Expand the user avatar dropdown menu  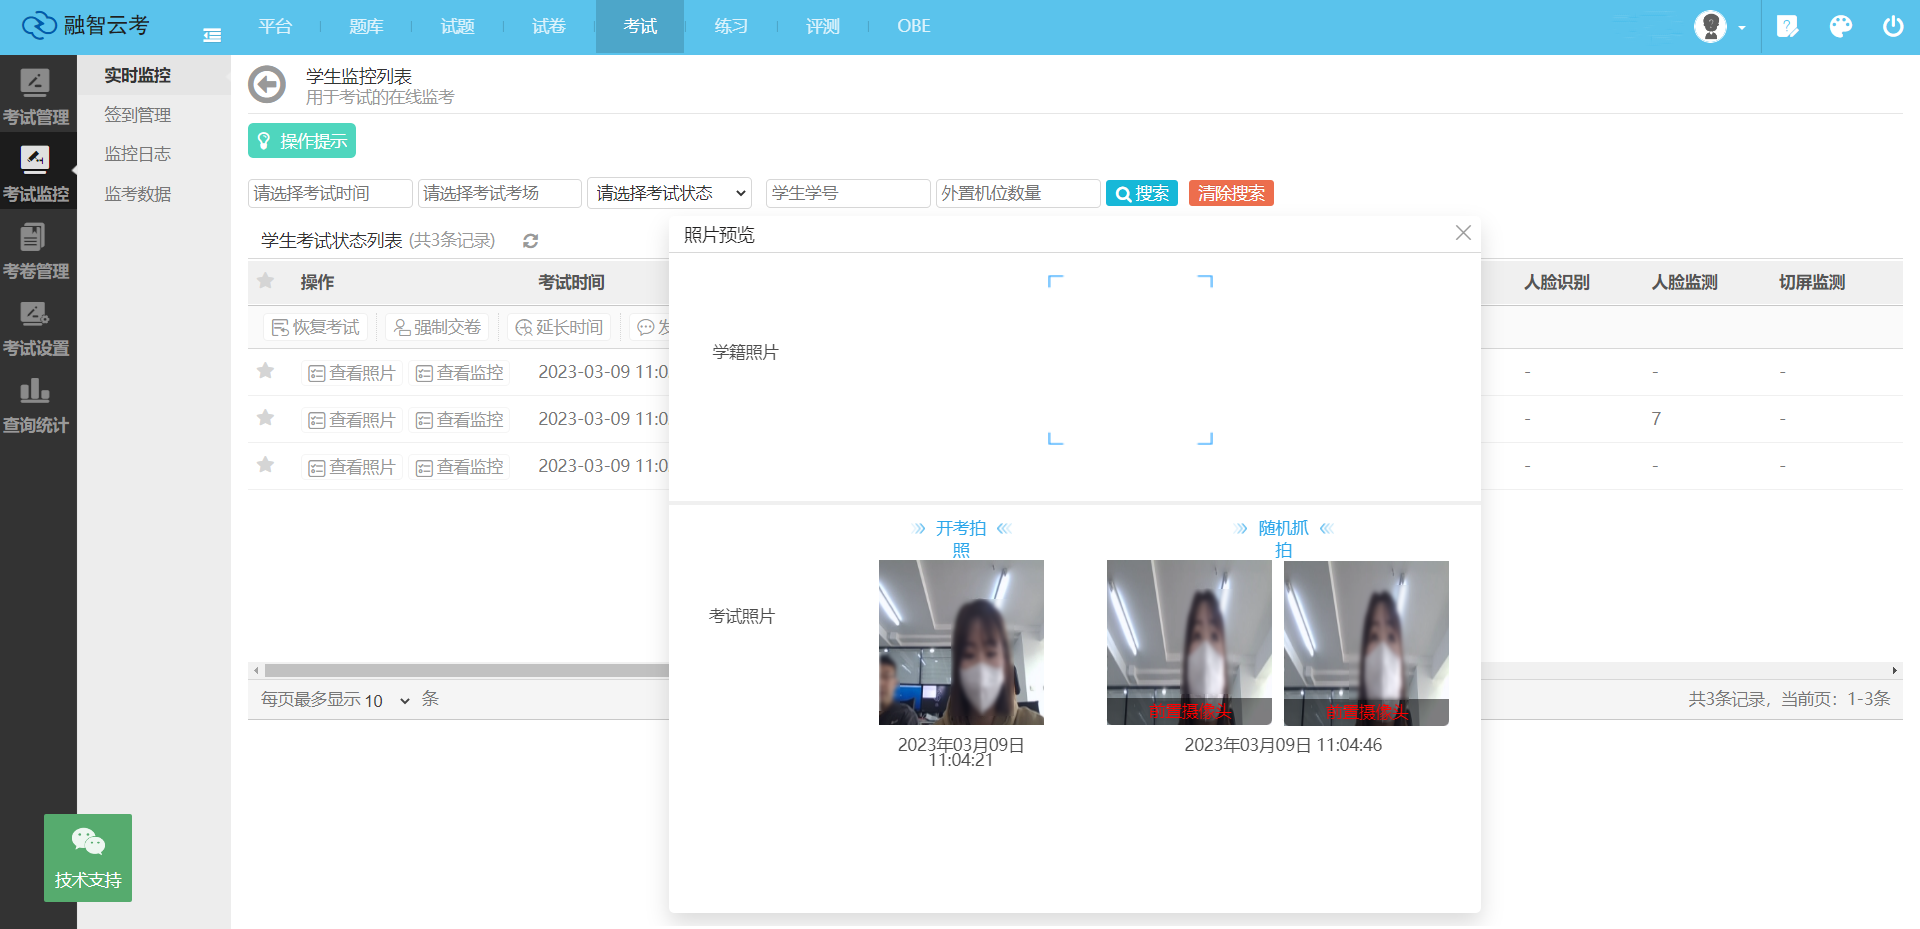(1713, 27)
